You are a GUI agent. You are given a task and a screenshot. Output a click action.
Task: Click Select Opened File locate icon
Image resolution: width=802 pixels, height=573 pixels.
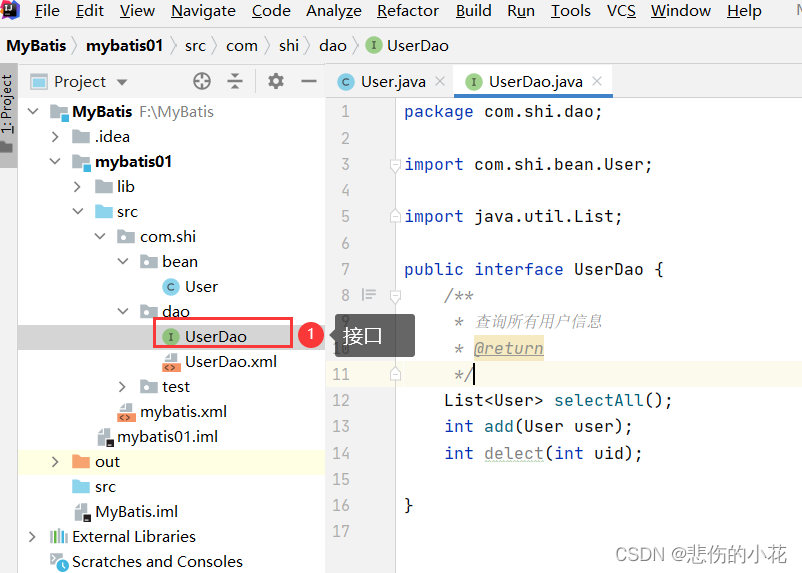pyautogui.click(x=202, y=81)
